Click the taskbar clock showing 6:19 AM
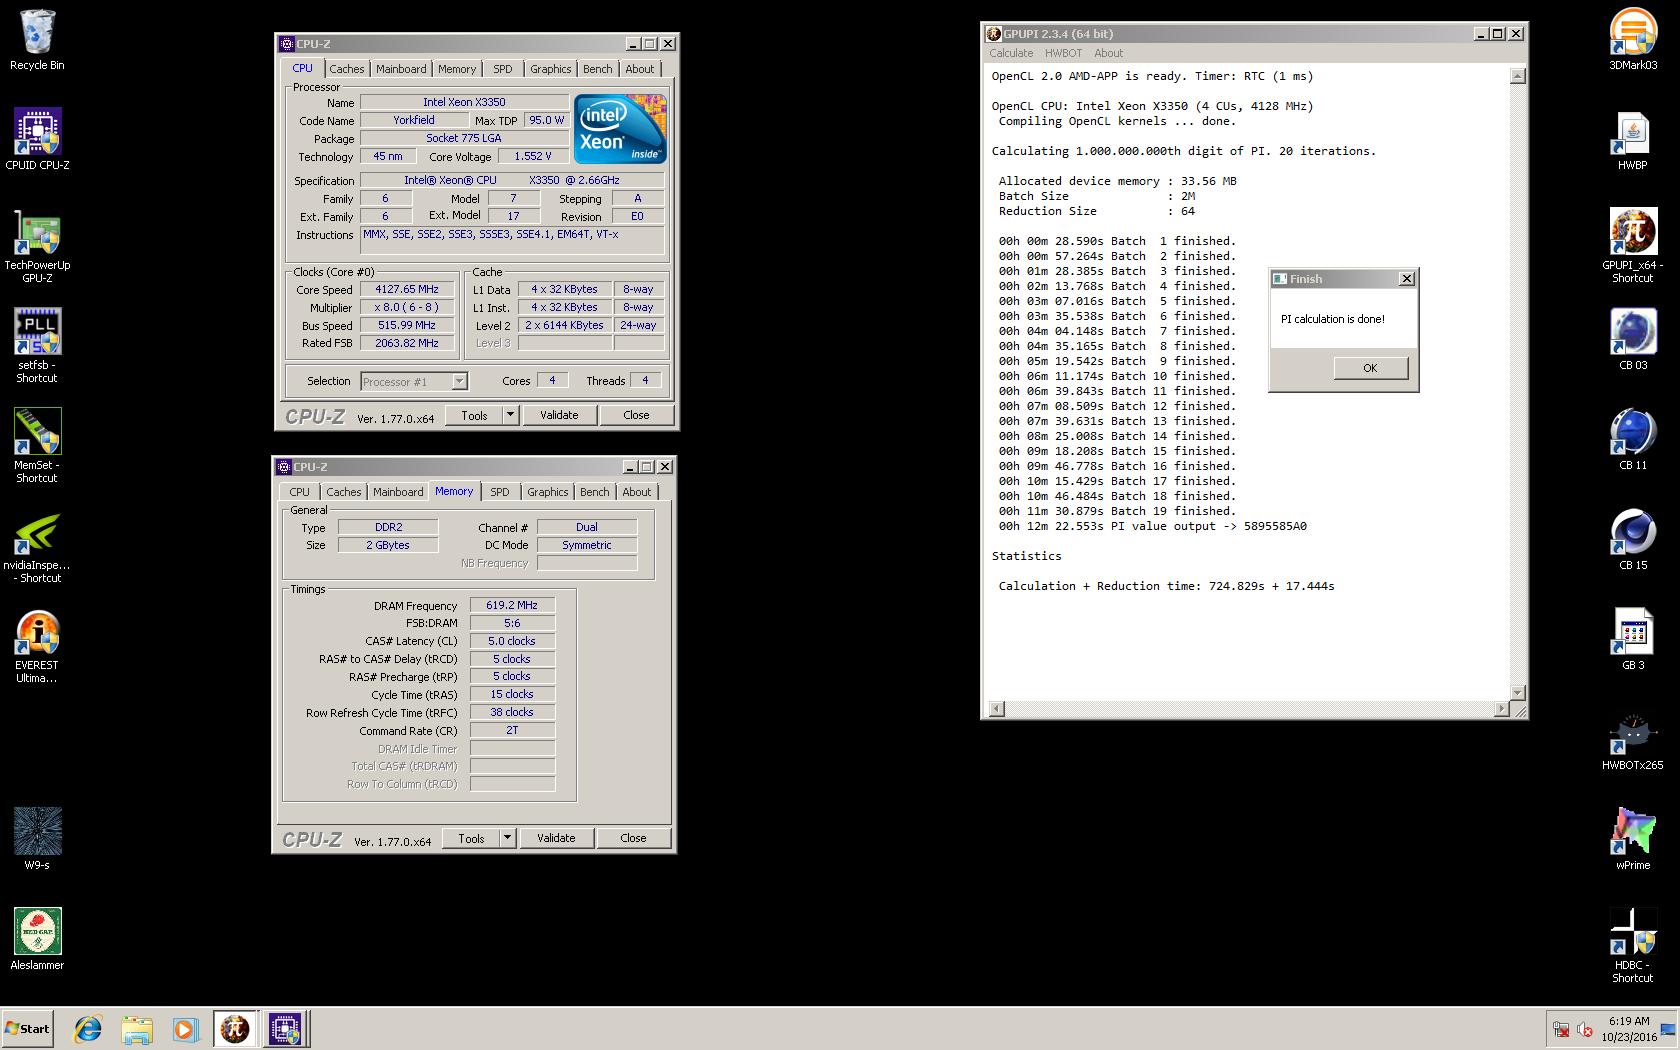 1629,1029
